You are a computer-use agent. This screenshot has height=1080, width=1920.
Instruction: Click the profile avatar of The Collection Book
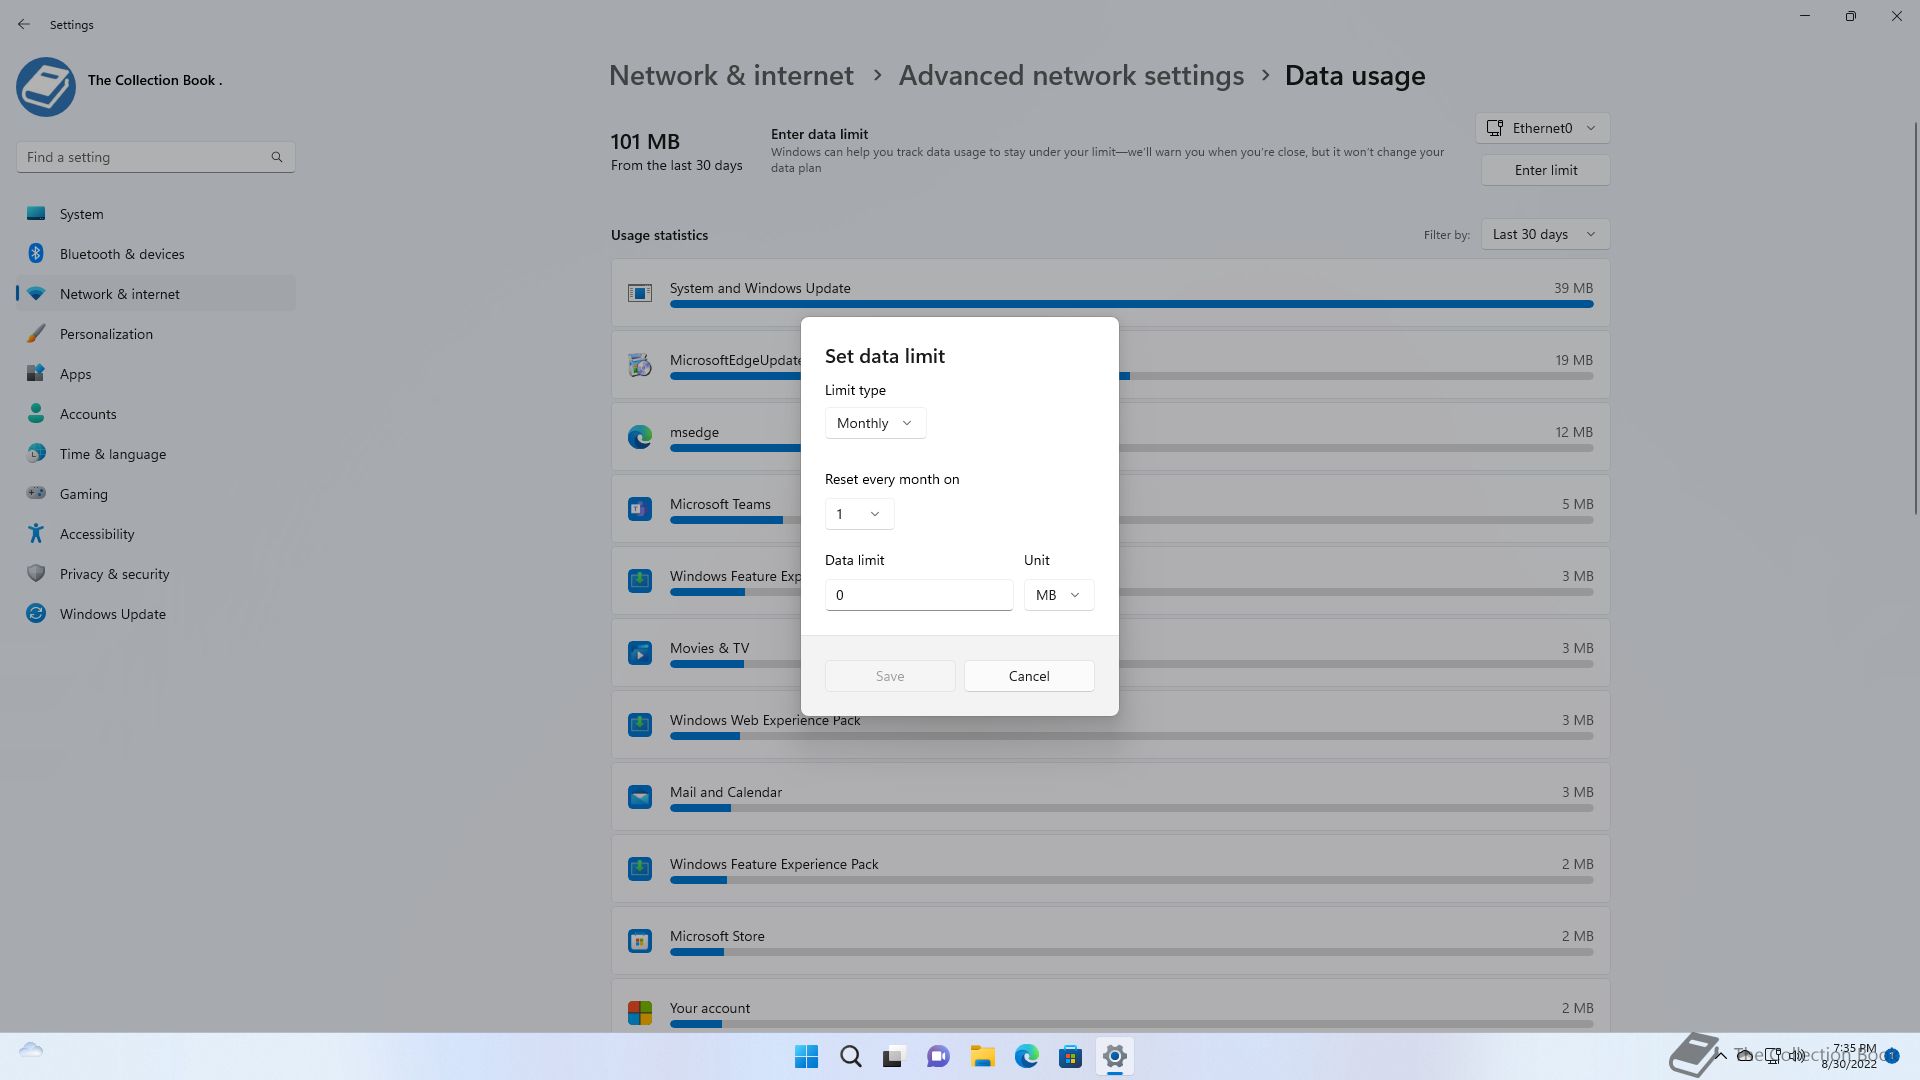click(46, 87)
